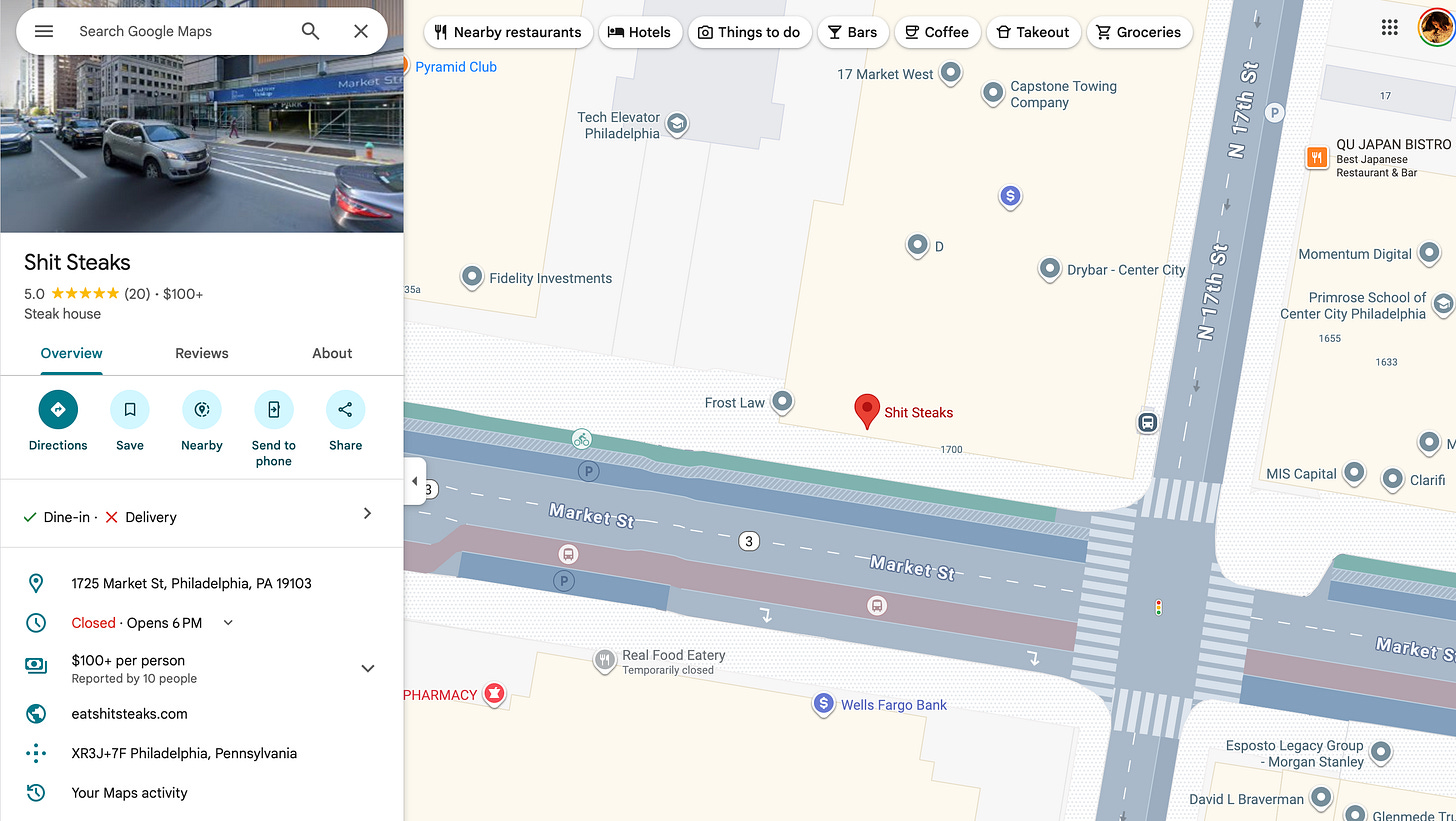The width and height of the screenshot is (1456, 821).
Task: Clear the search with the X icon
Action: click(x=361, y=31)
